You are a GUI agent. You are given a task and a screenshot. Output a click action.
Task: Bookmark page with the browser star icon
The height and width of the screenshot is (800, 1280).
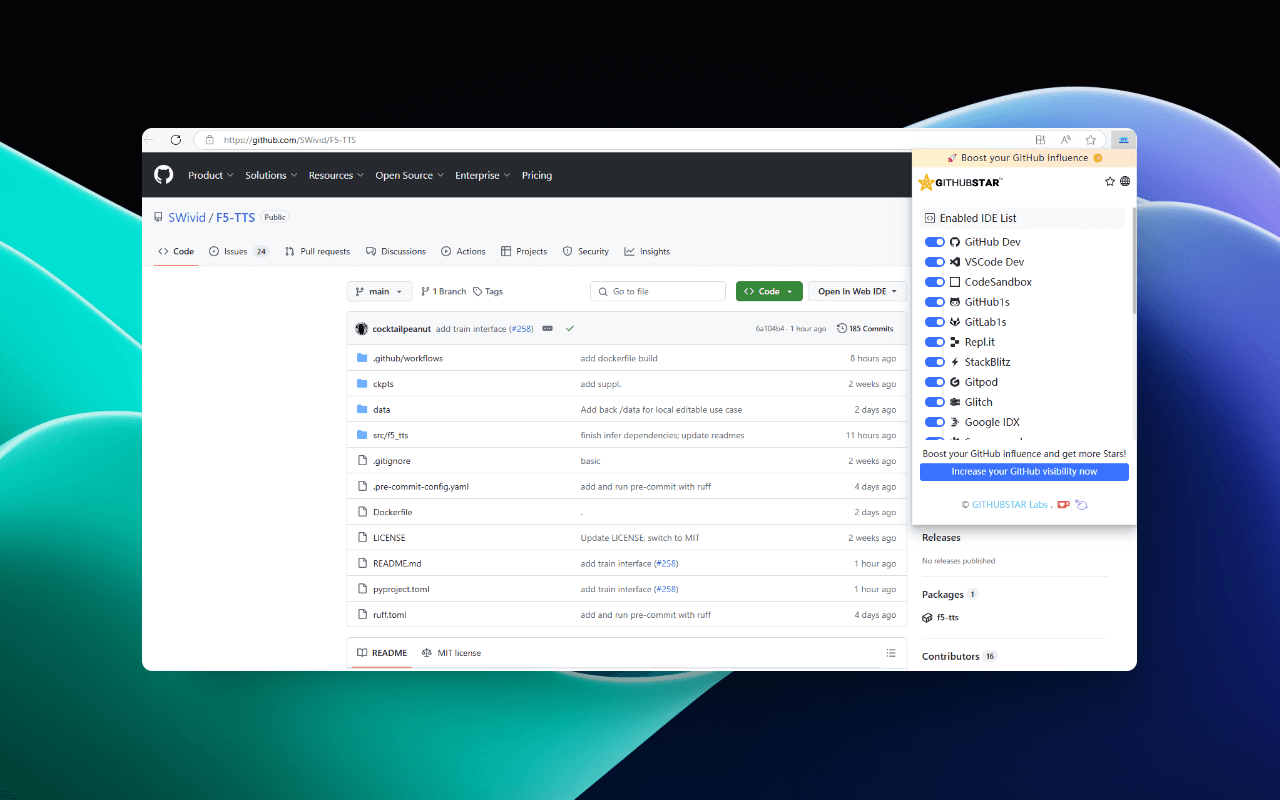(x=1091, y=140)
